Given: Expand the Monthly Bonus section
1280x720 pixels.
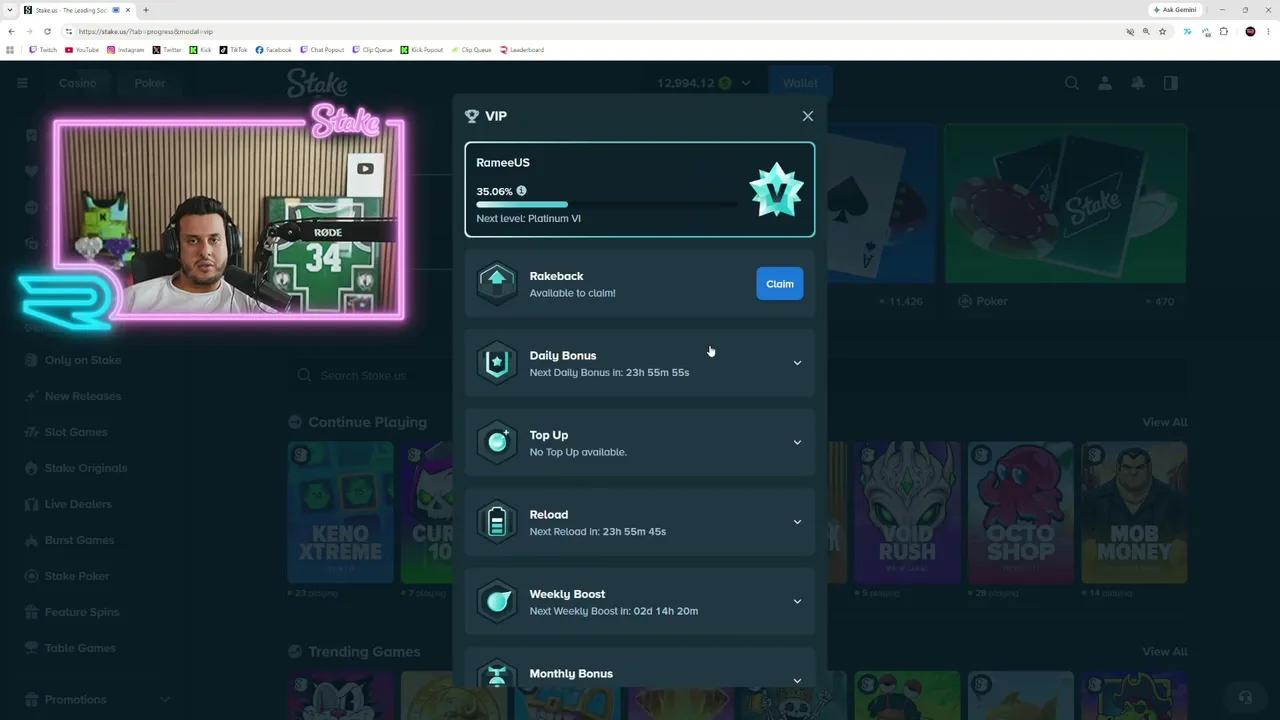Looking at the screenshot, I should pyautogui.click(x=797, y=680).
